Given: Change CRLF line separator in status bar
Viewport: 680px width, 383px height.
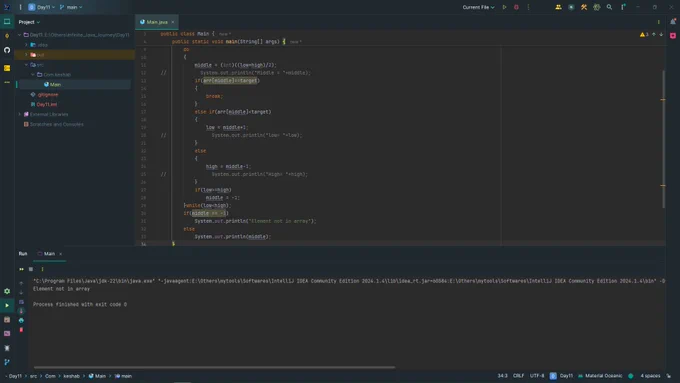Looking at the screenshot, I should (518, 376).
